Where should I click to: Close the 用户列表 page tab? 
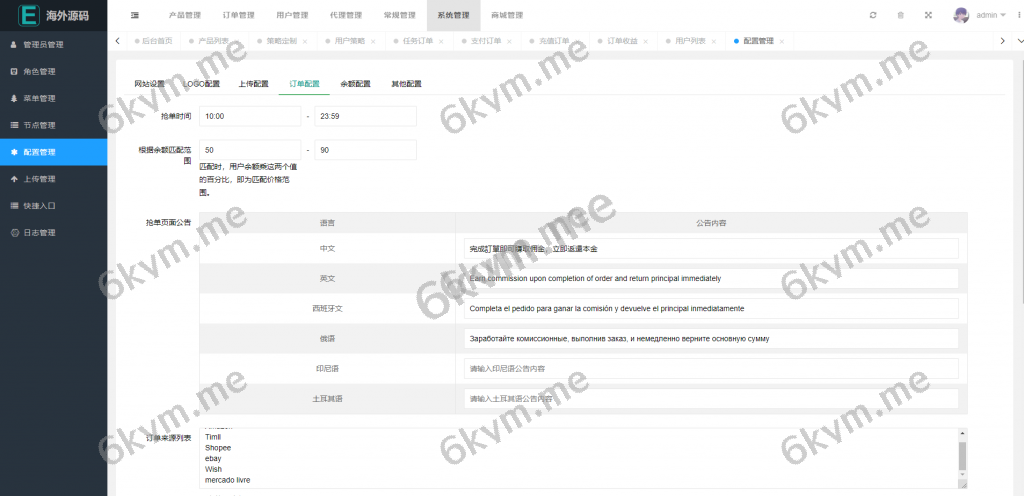tap(713, 41)
